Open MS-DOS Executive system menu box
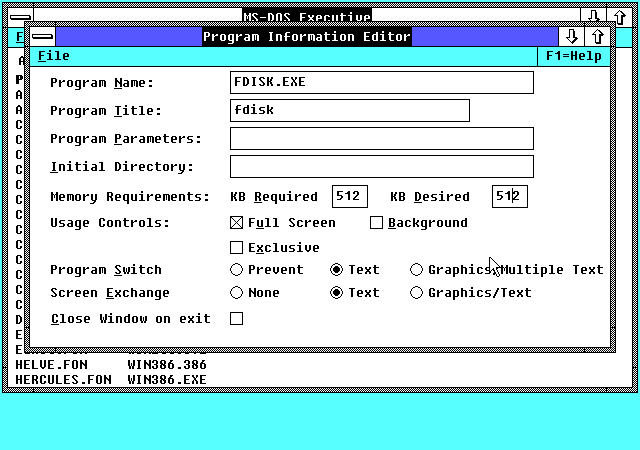Screen dimensions: 640x450 (20, 17)
